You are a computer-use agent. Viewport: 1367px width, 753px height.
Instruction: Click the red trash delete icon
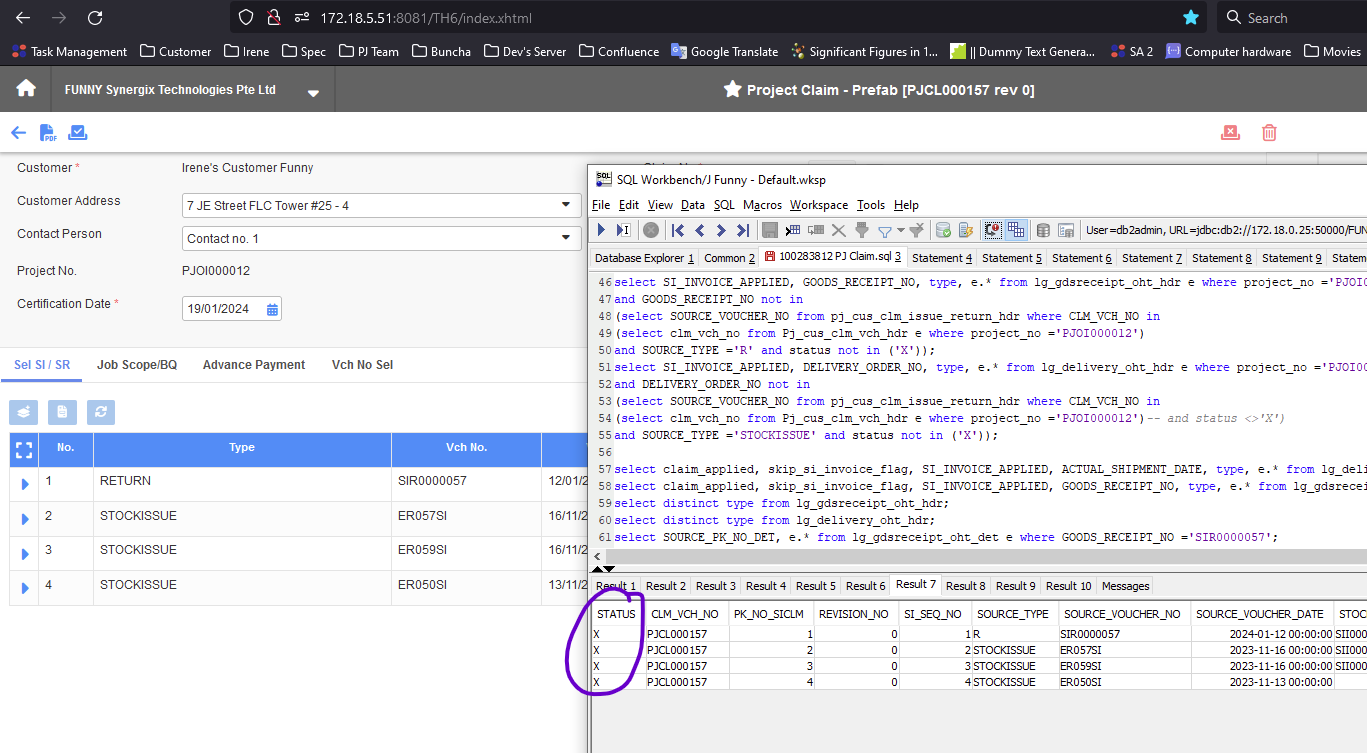click(x=1269, y=133)
